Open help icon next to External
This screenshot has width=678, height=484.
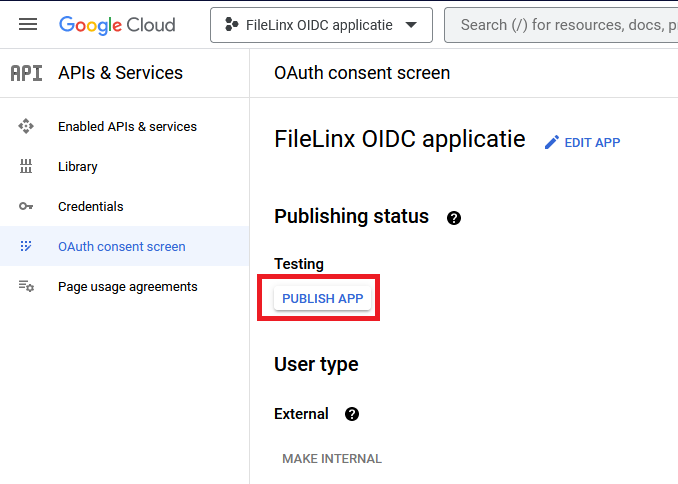(352, 414)
